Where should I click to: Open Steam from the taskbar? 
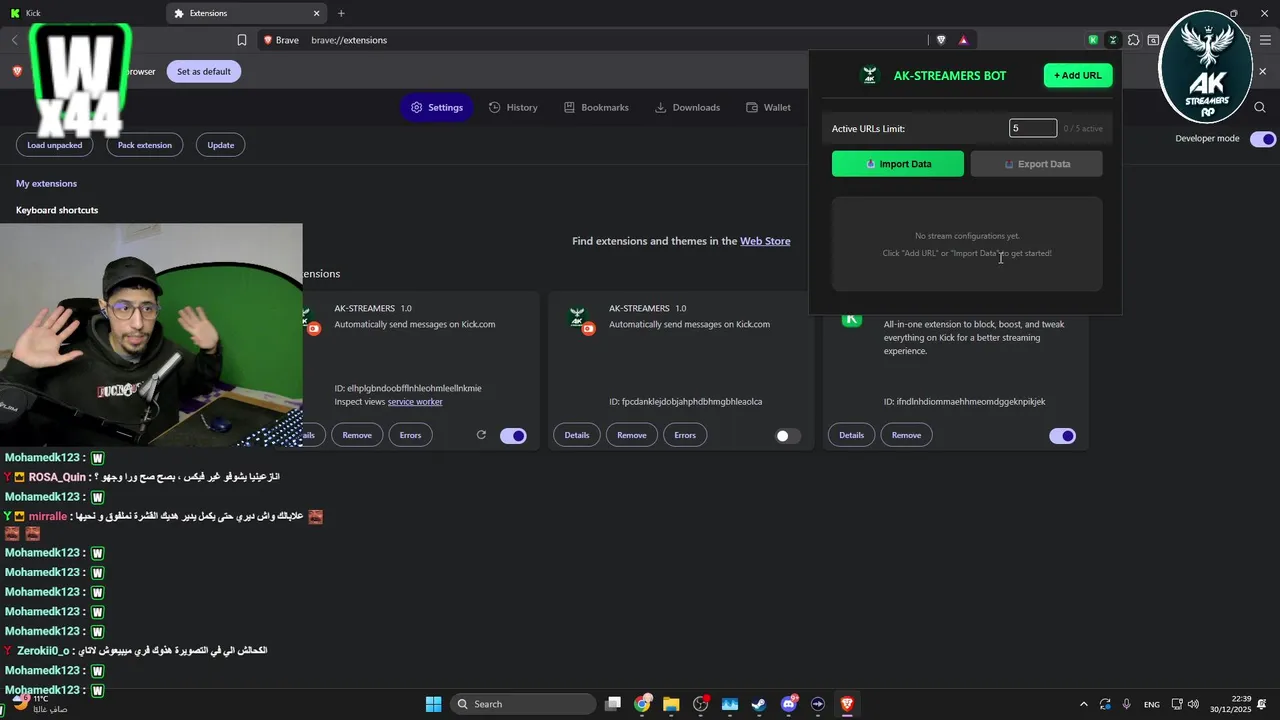[x=759, y=704]
